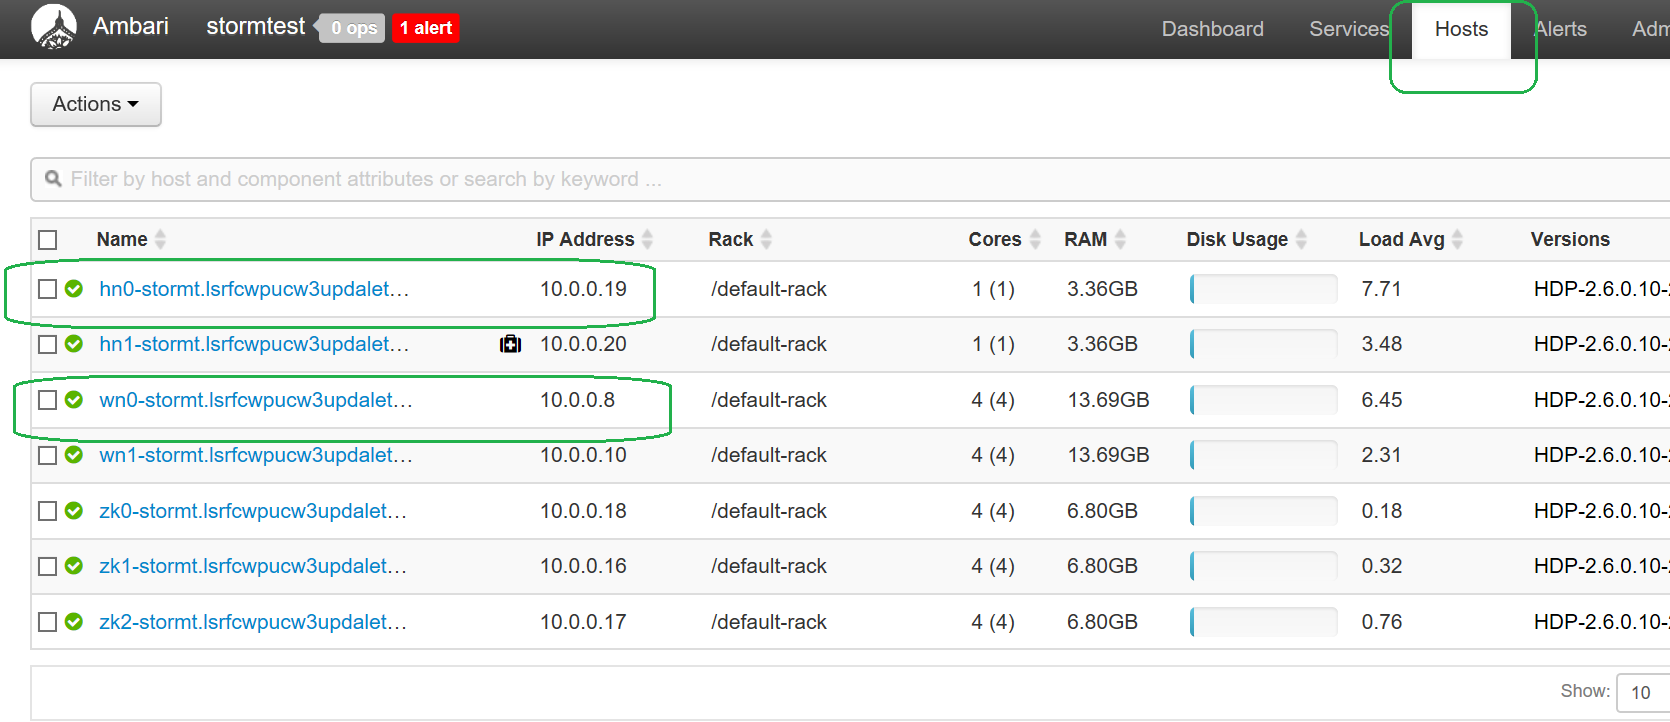Click disk usage bar for zk0-stormt

tap(1263, 511)
